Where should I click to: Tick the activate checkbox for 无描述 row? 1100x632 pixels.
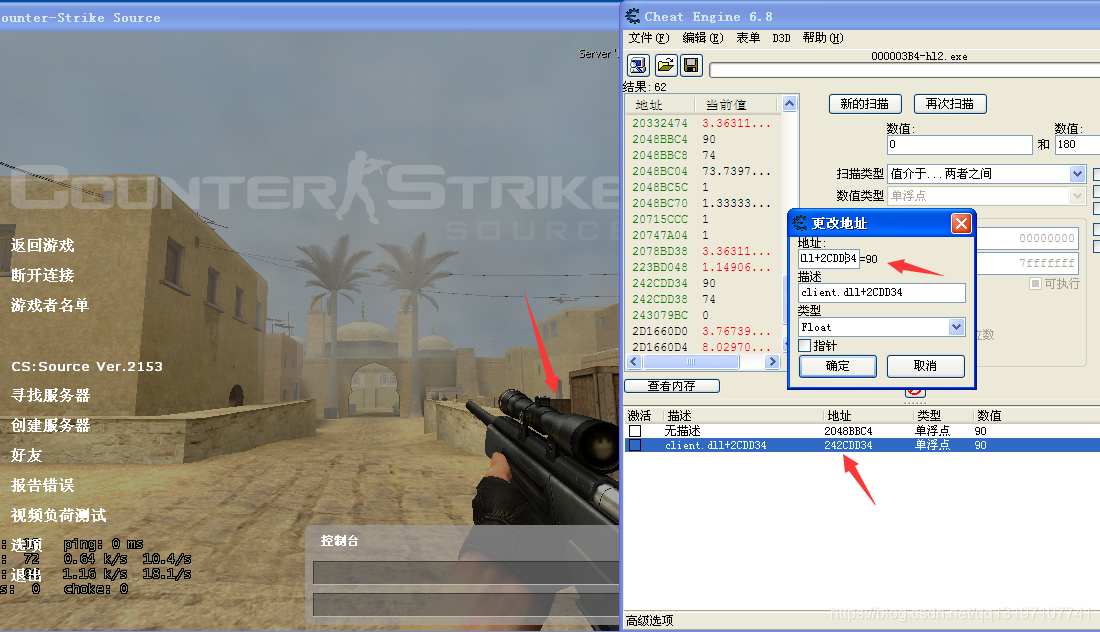click(x=635, y=431)
